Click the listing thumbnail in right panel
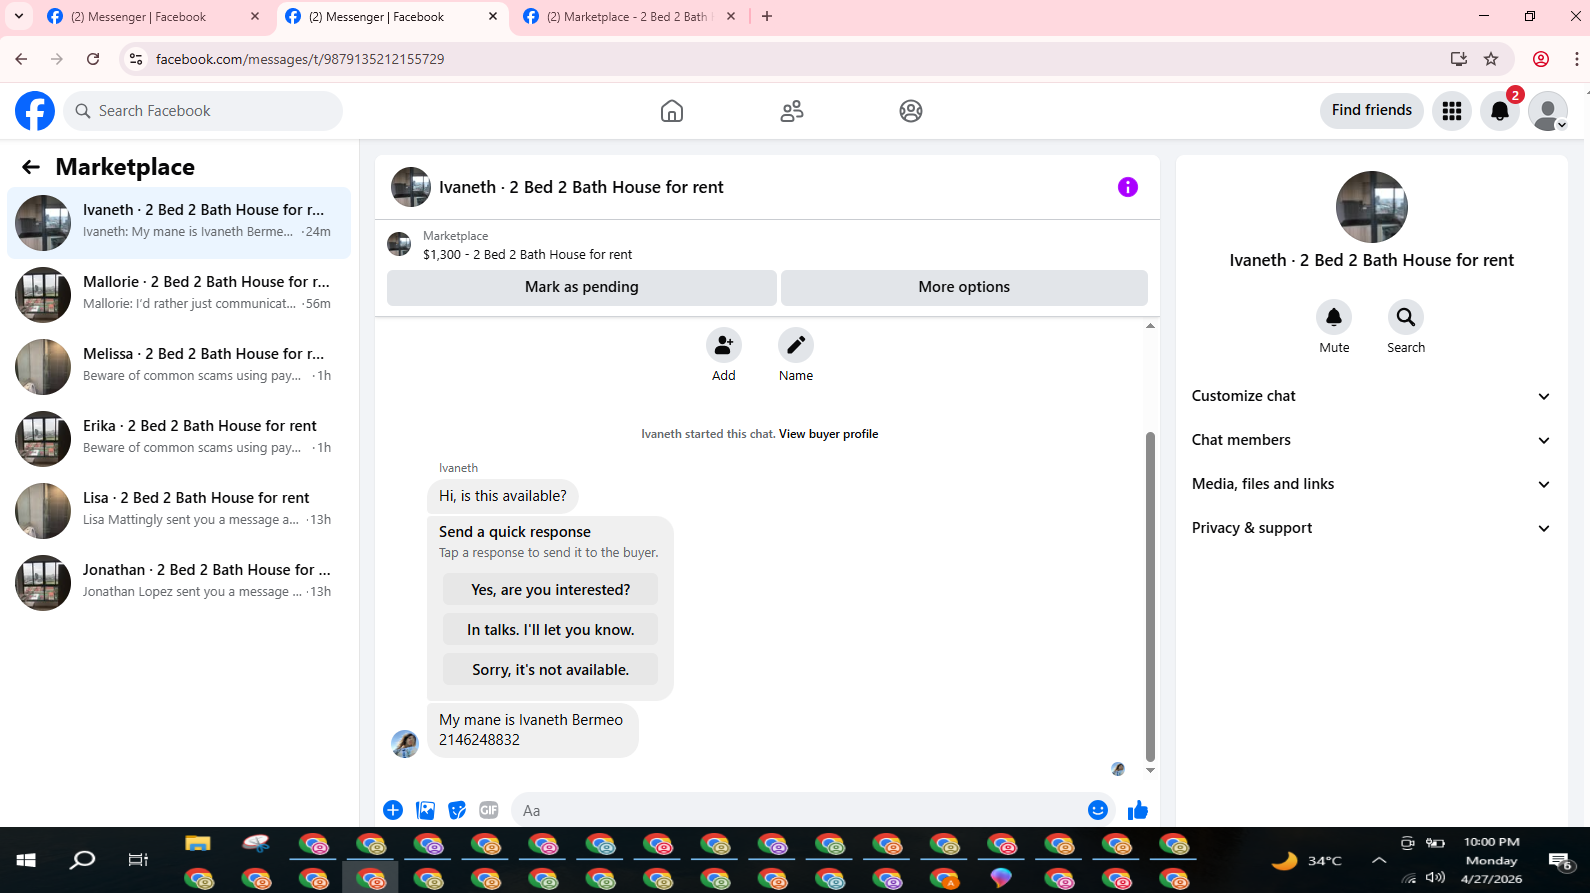Screen dimensions: 1590x893 pos(1372,207)
